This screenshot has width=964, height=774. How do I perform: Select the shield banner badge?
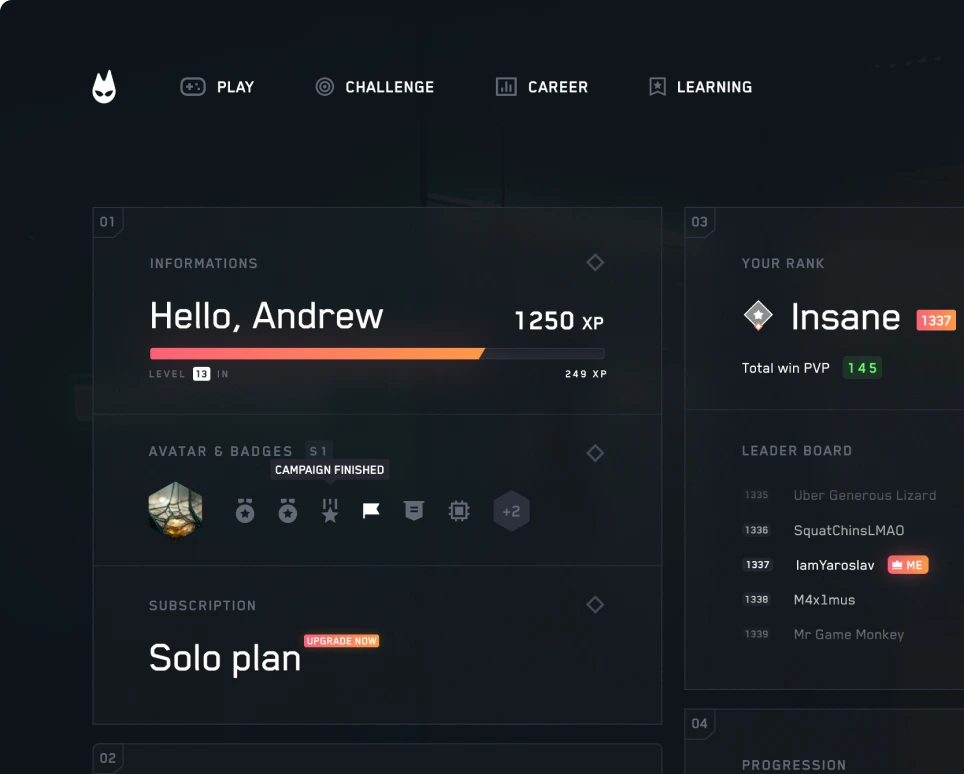pyautogui.click(x=414, y=511)
